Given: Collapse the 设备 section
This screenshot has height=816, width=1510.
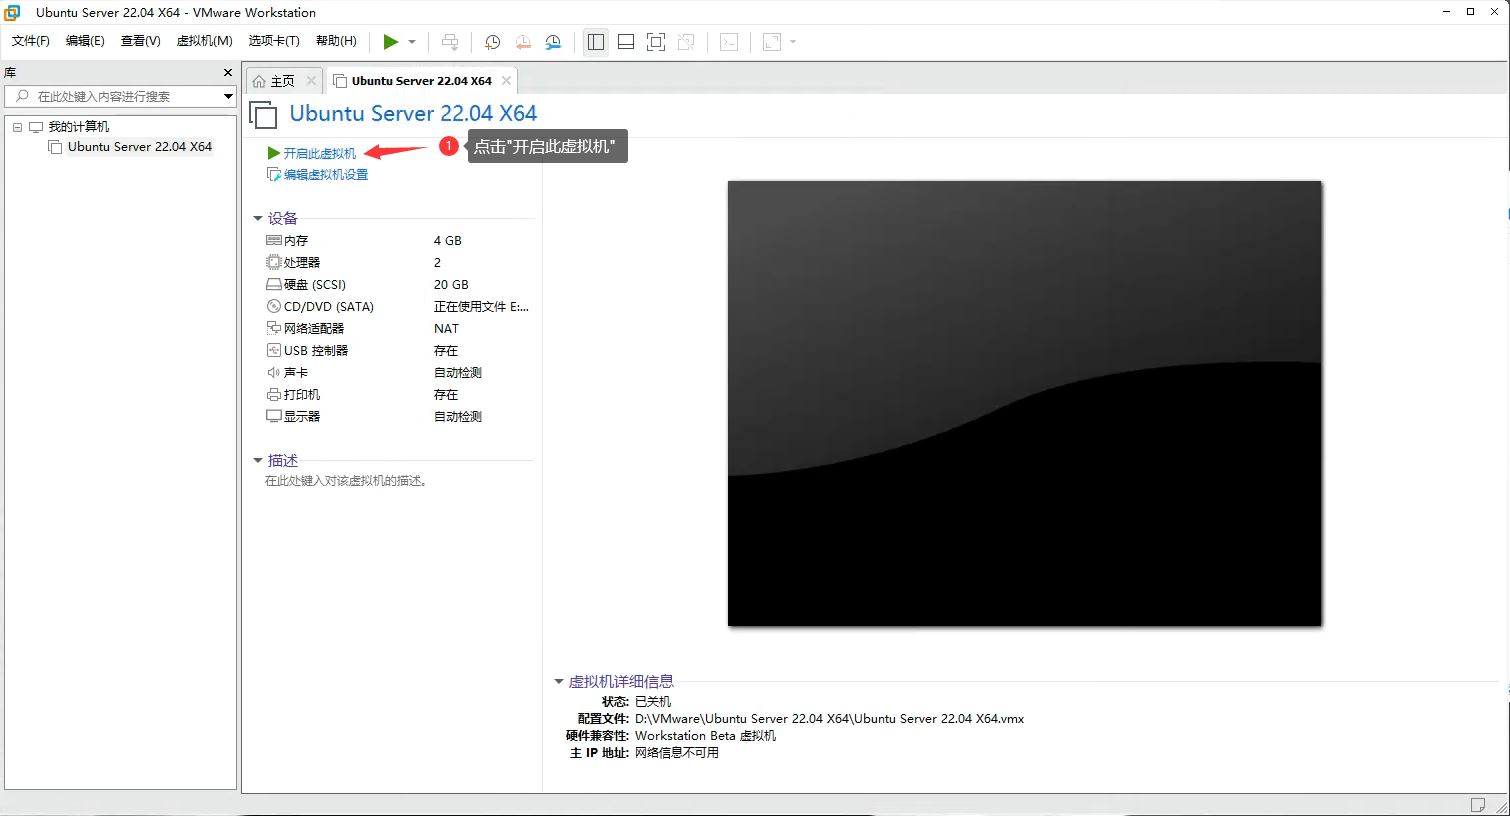Looking at the screenshot, I should click(x=258, y=219).
